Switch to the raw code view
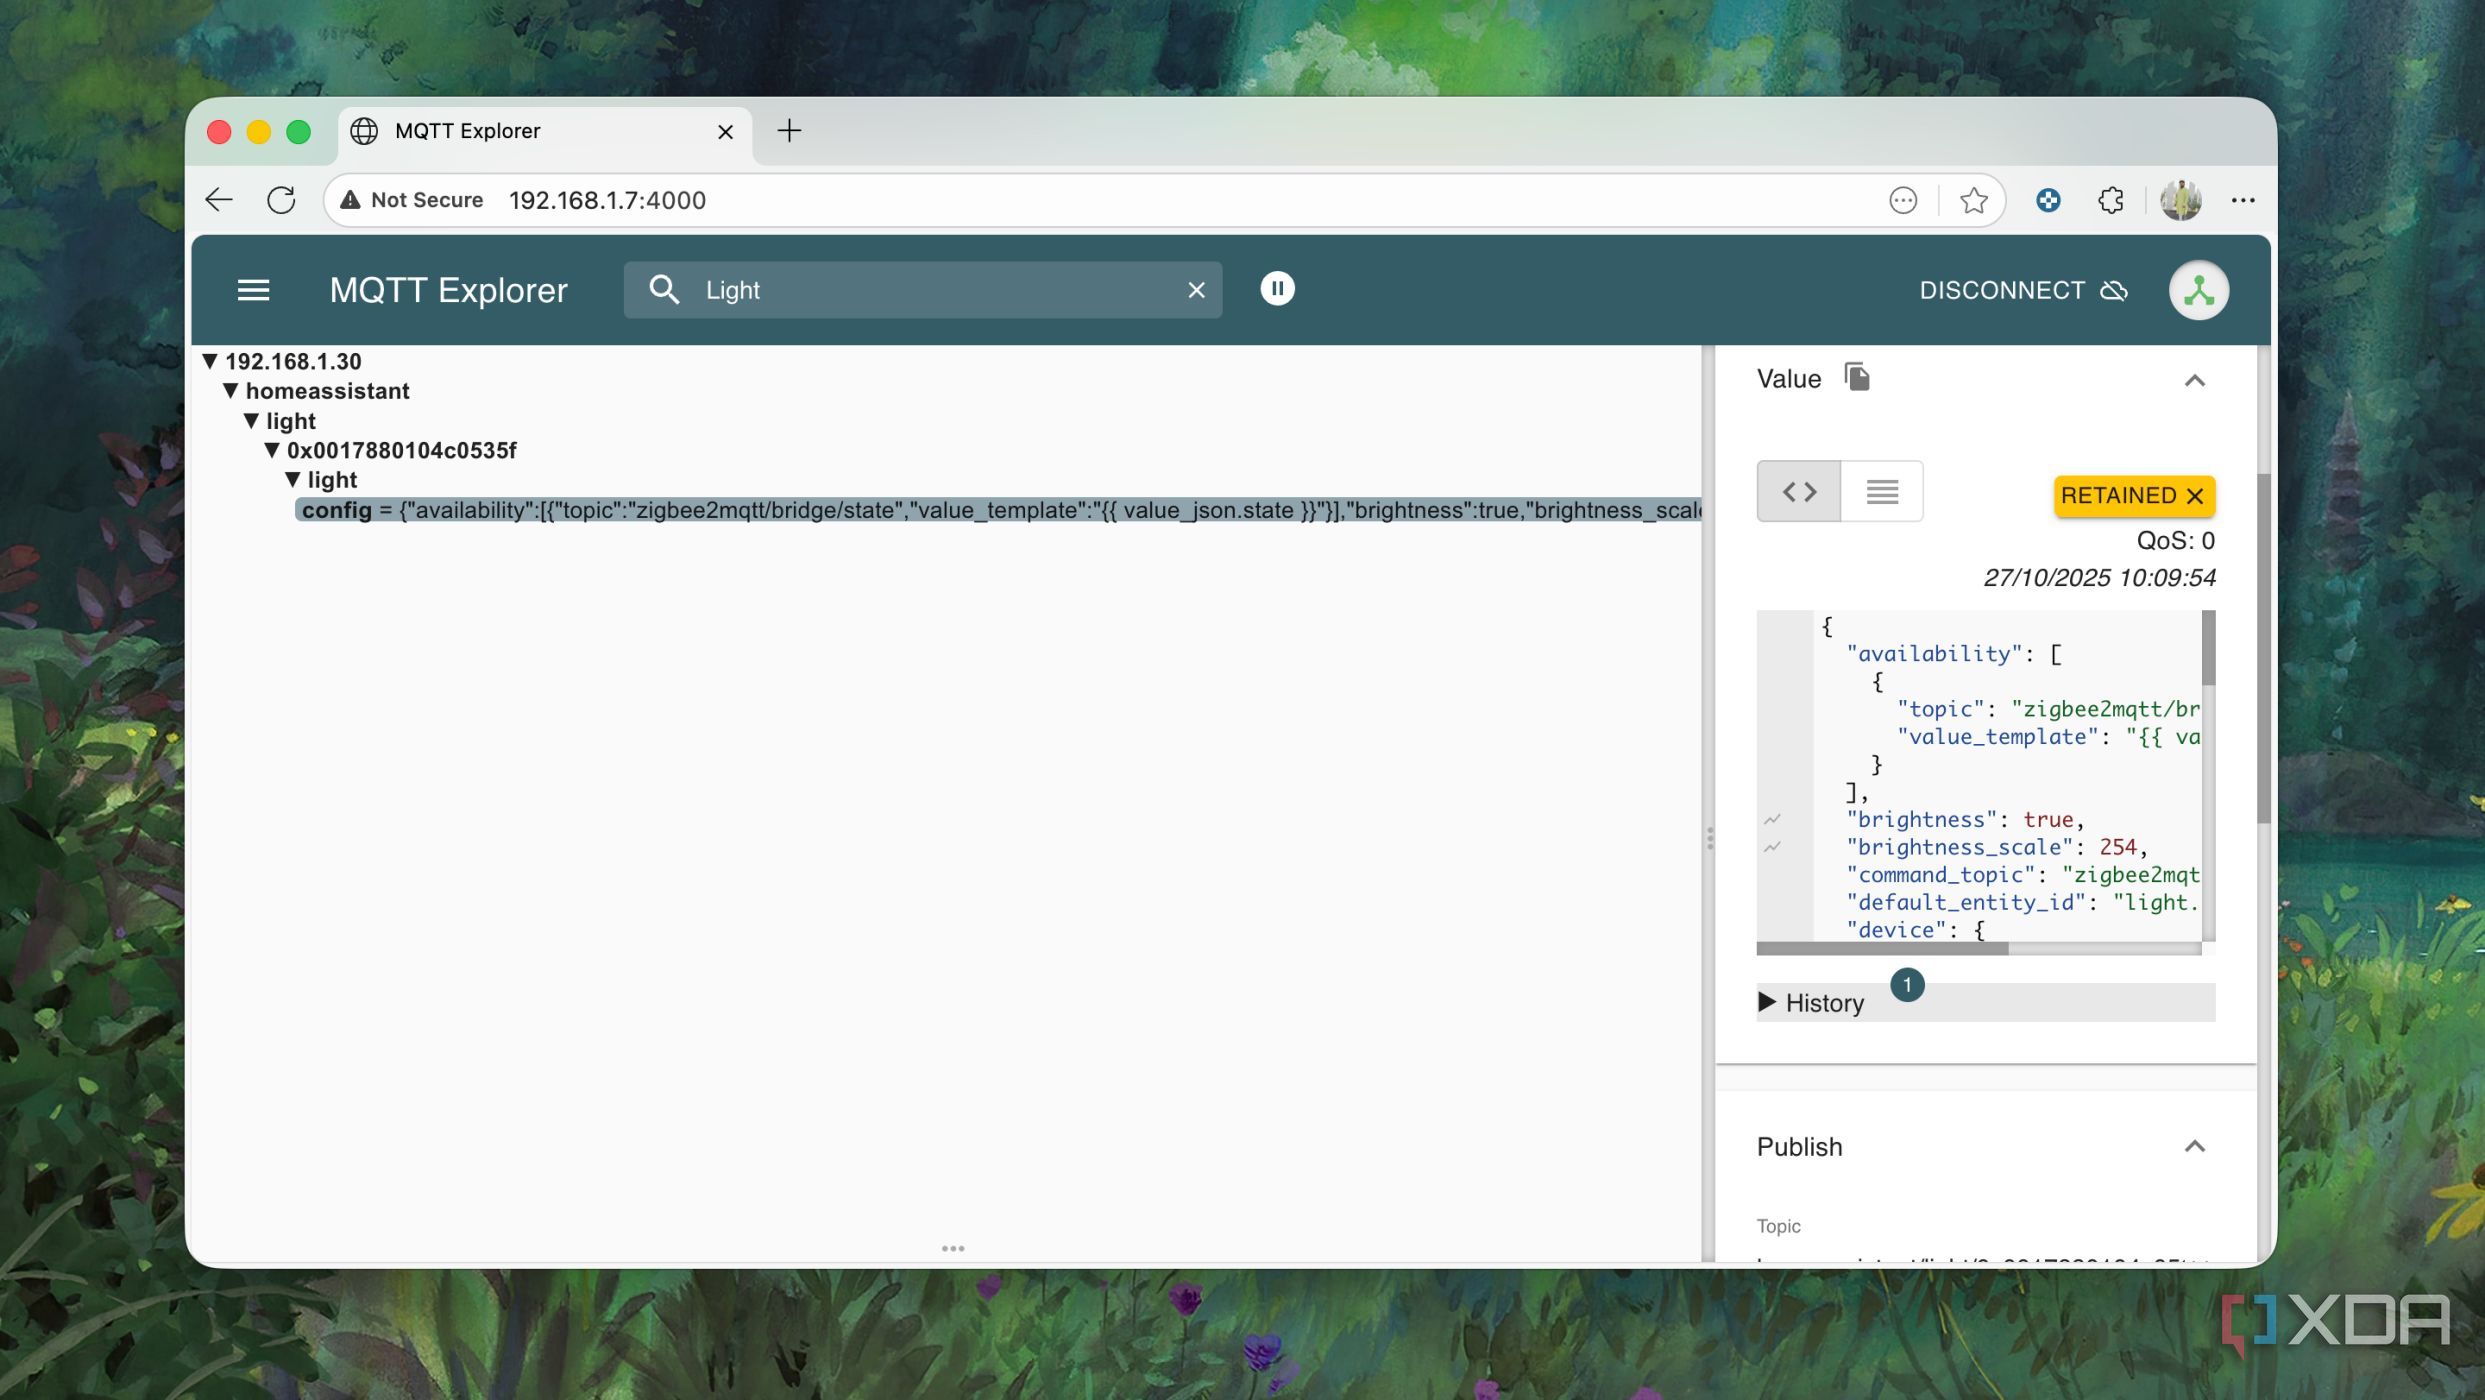Screen dimensions: 2485x1400 click(1799, 491)
